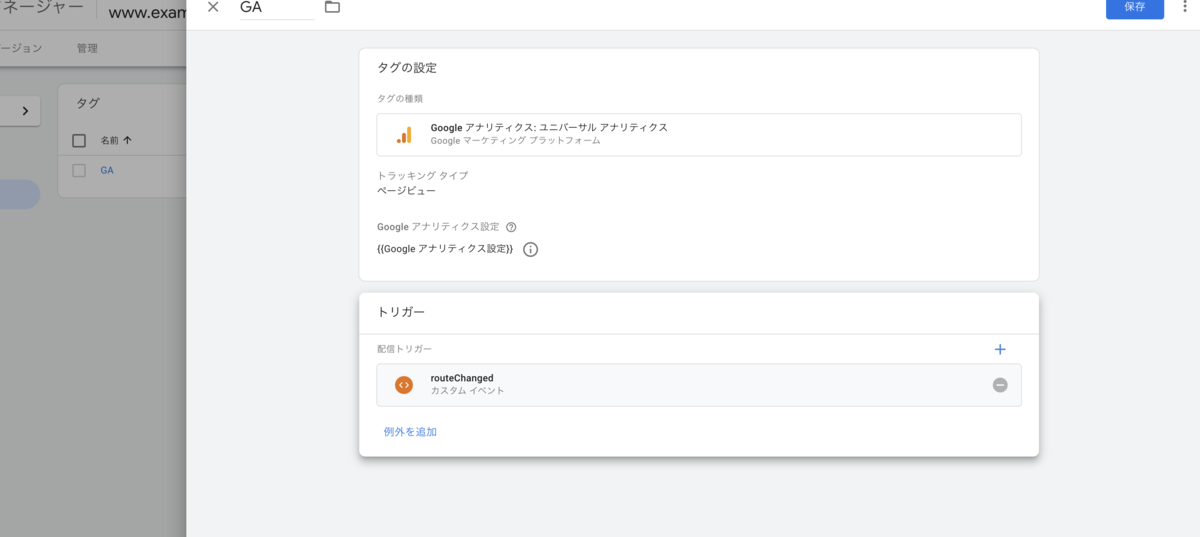Image resolution: width=1200 pixels, height=537 pixels.
Task: Switch to the 管理 admin tab
Action: (x=87, y=48)
